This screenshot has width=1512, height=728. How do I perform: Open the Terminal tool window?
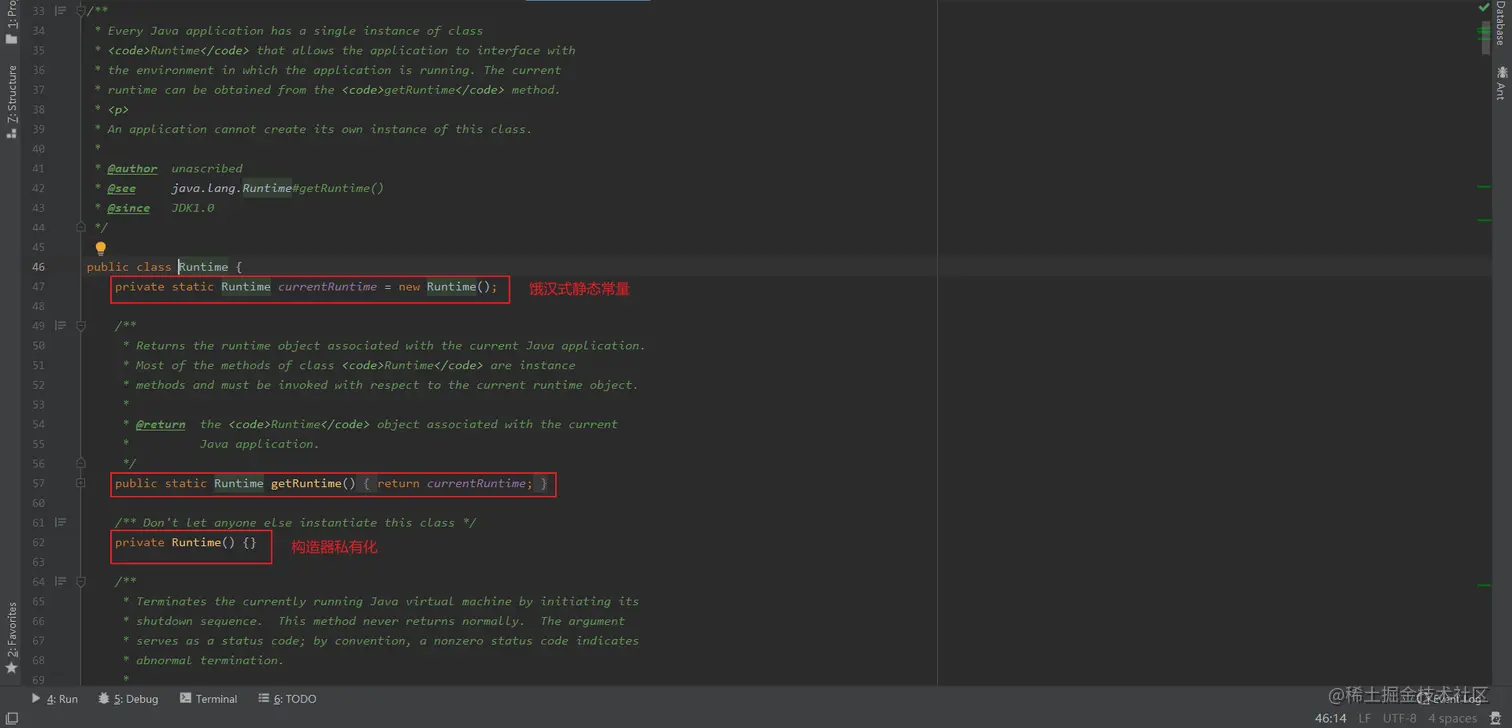tap(208, 699)
